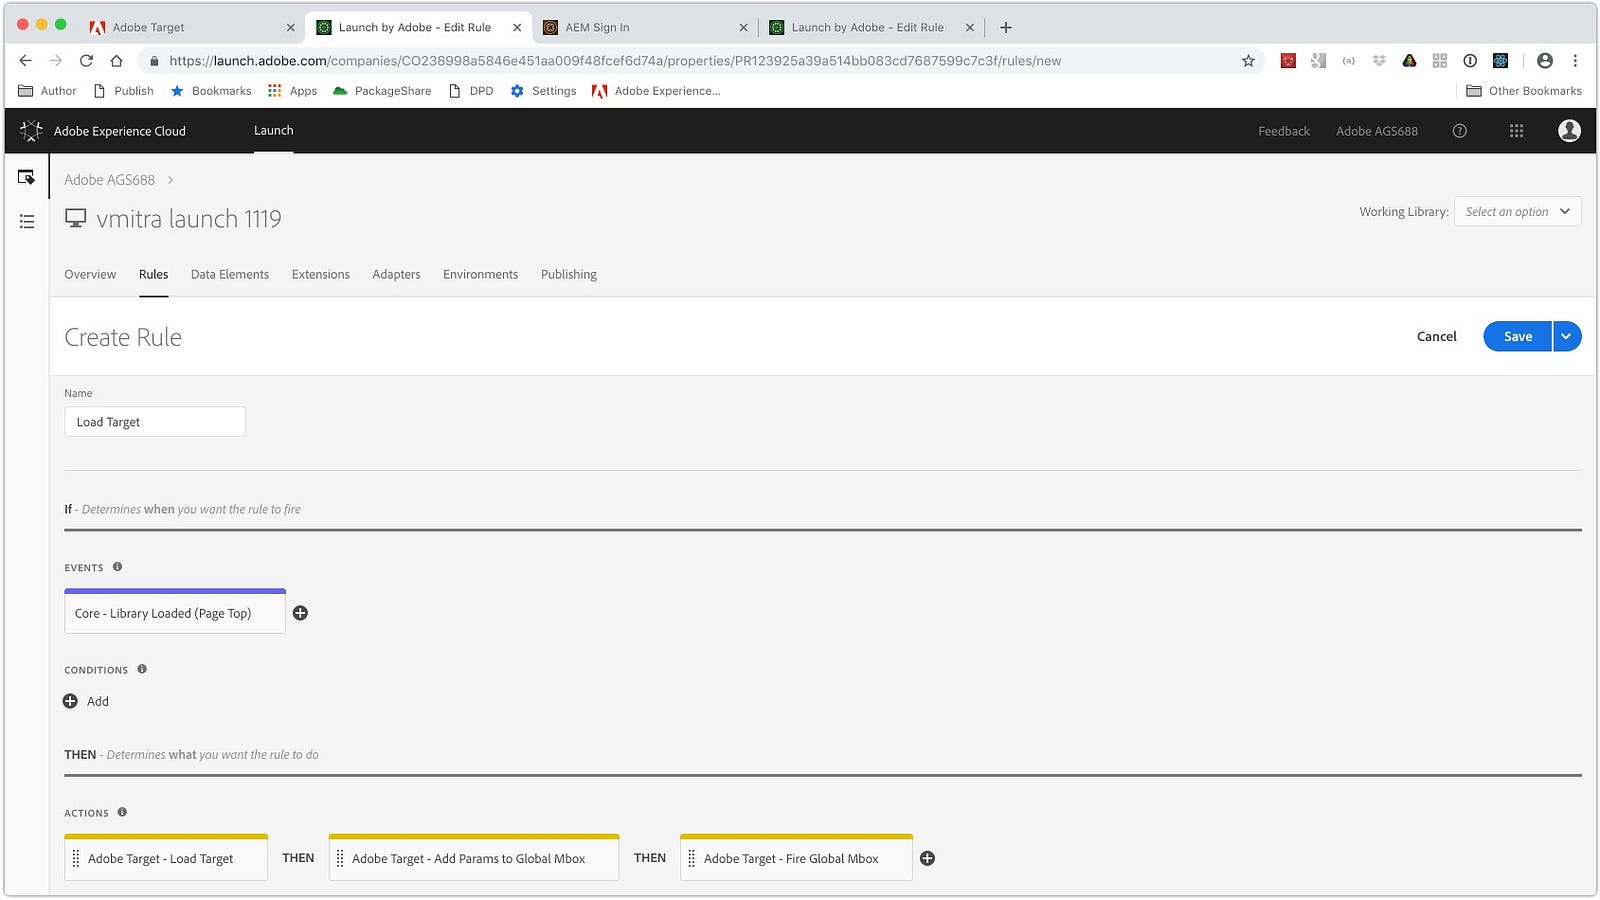Image resolution: width=1600 pixels, height=900 pixels.
Task: Open the Data Elements tab
Action: 230,274
